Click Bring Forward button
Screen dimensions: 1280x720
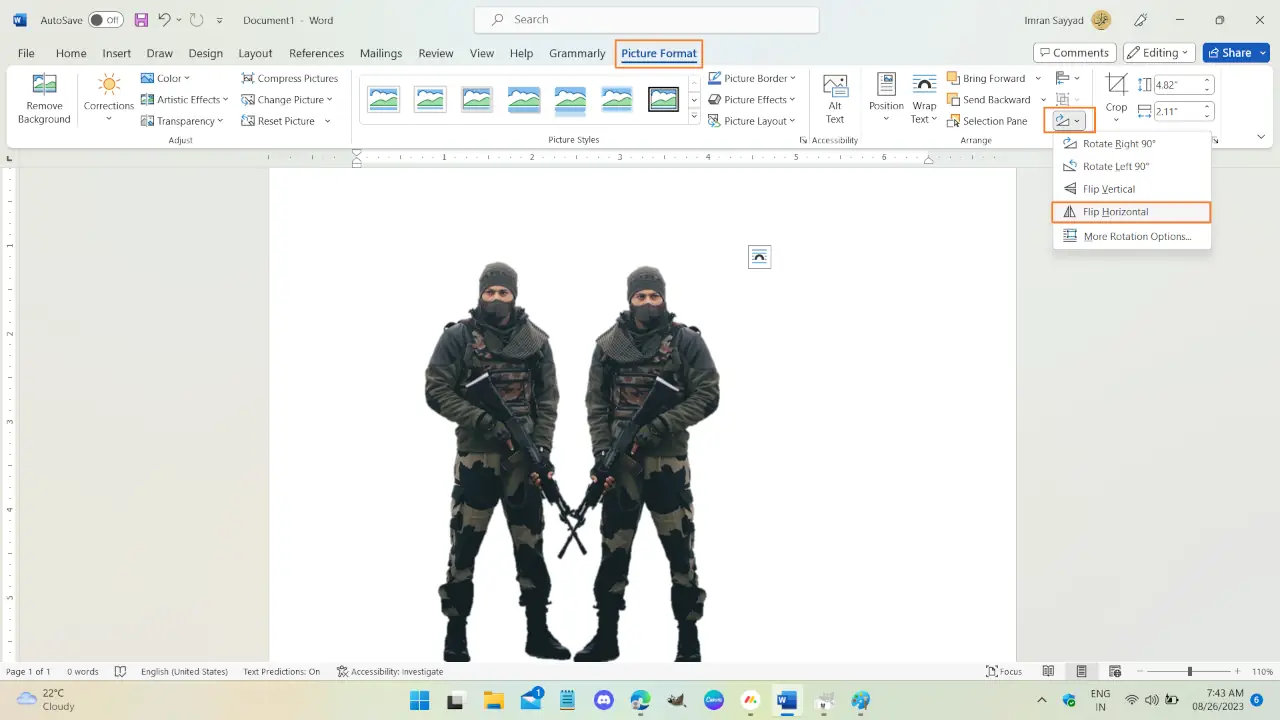point(986,78)
